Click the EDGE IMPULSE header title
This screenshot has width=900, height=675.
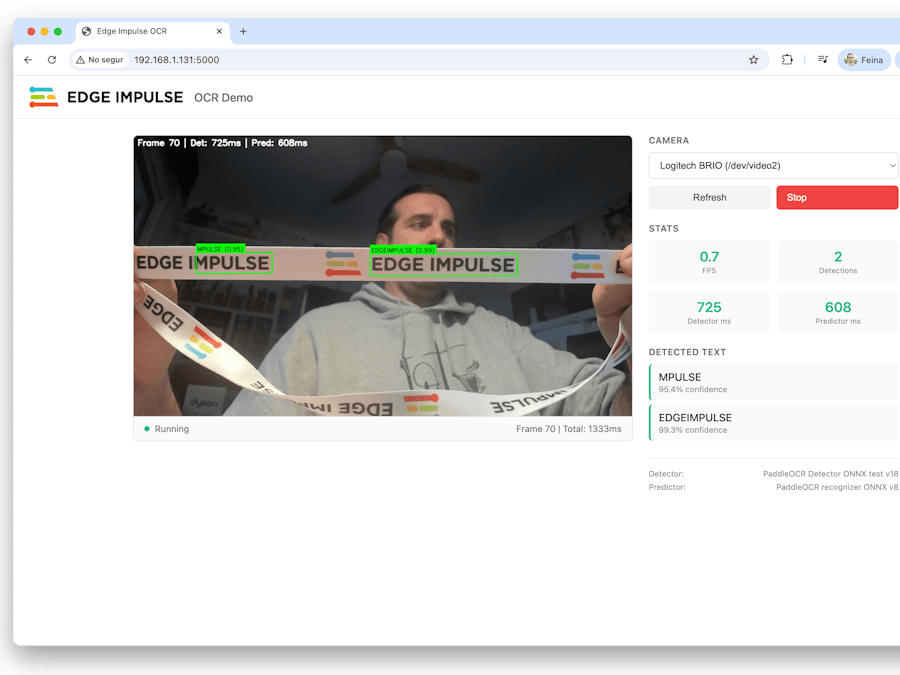[125, 97]
